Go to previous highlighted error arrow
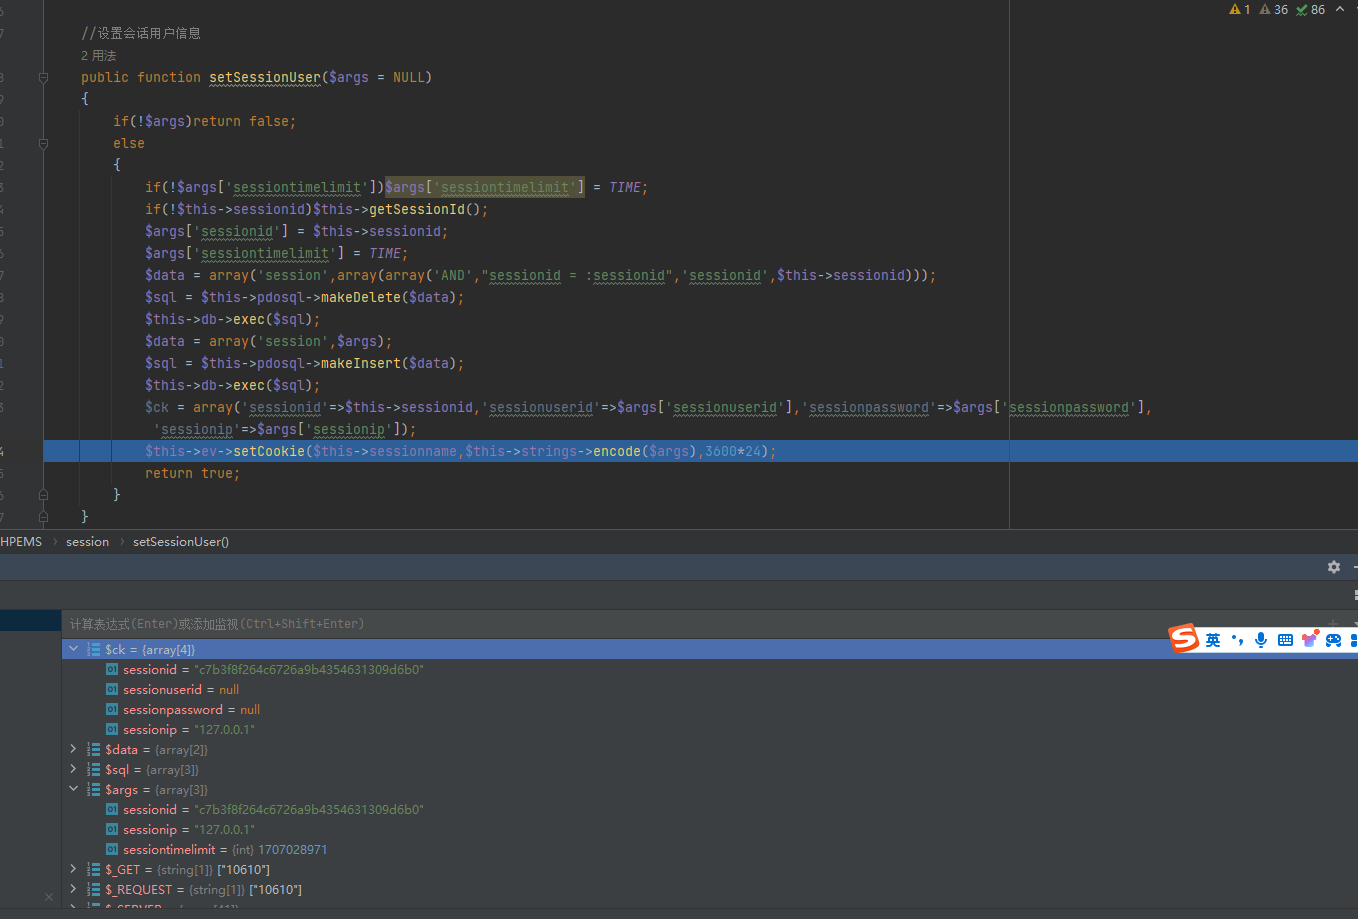Image resolution: width=1358 pixels, height=919 pixels. click(x=1340, y=9)
